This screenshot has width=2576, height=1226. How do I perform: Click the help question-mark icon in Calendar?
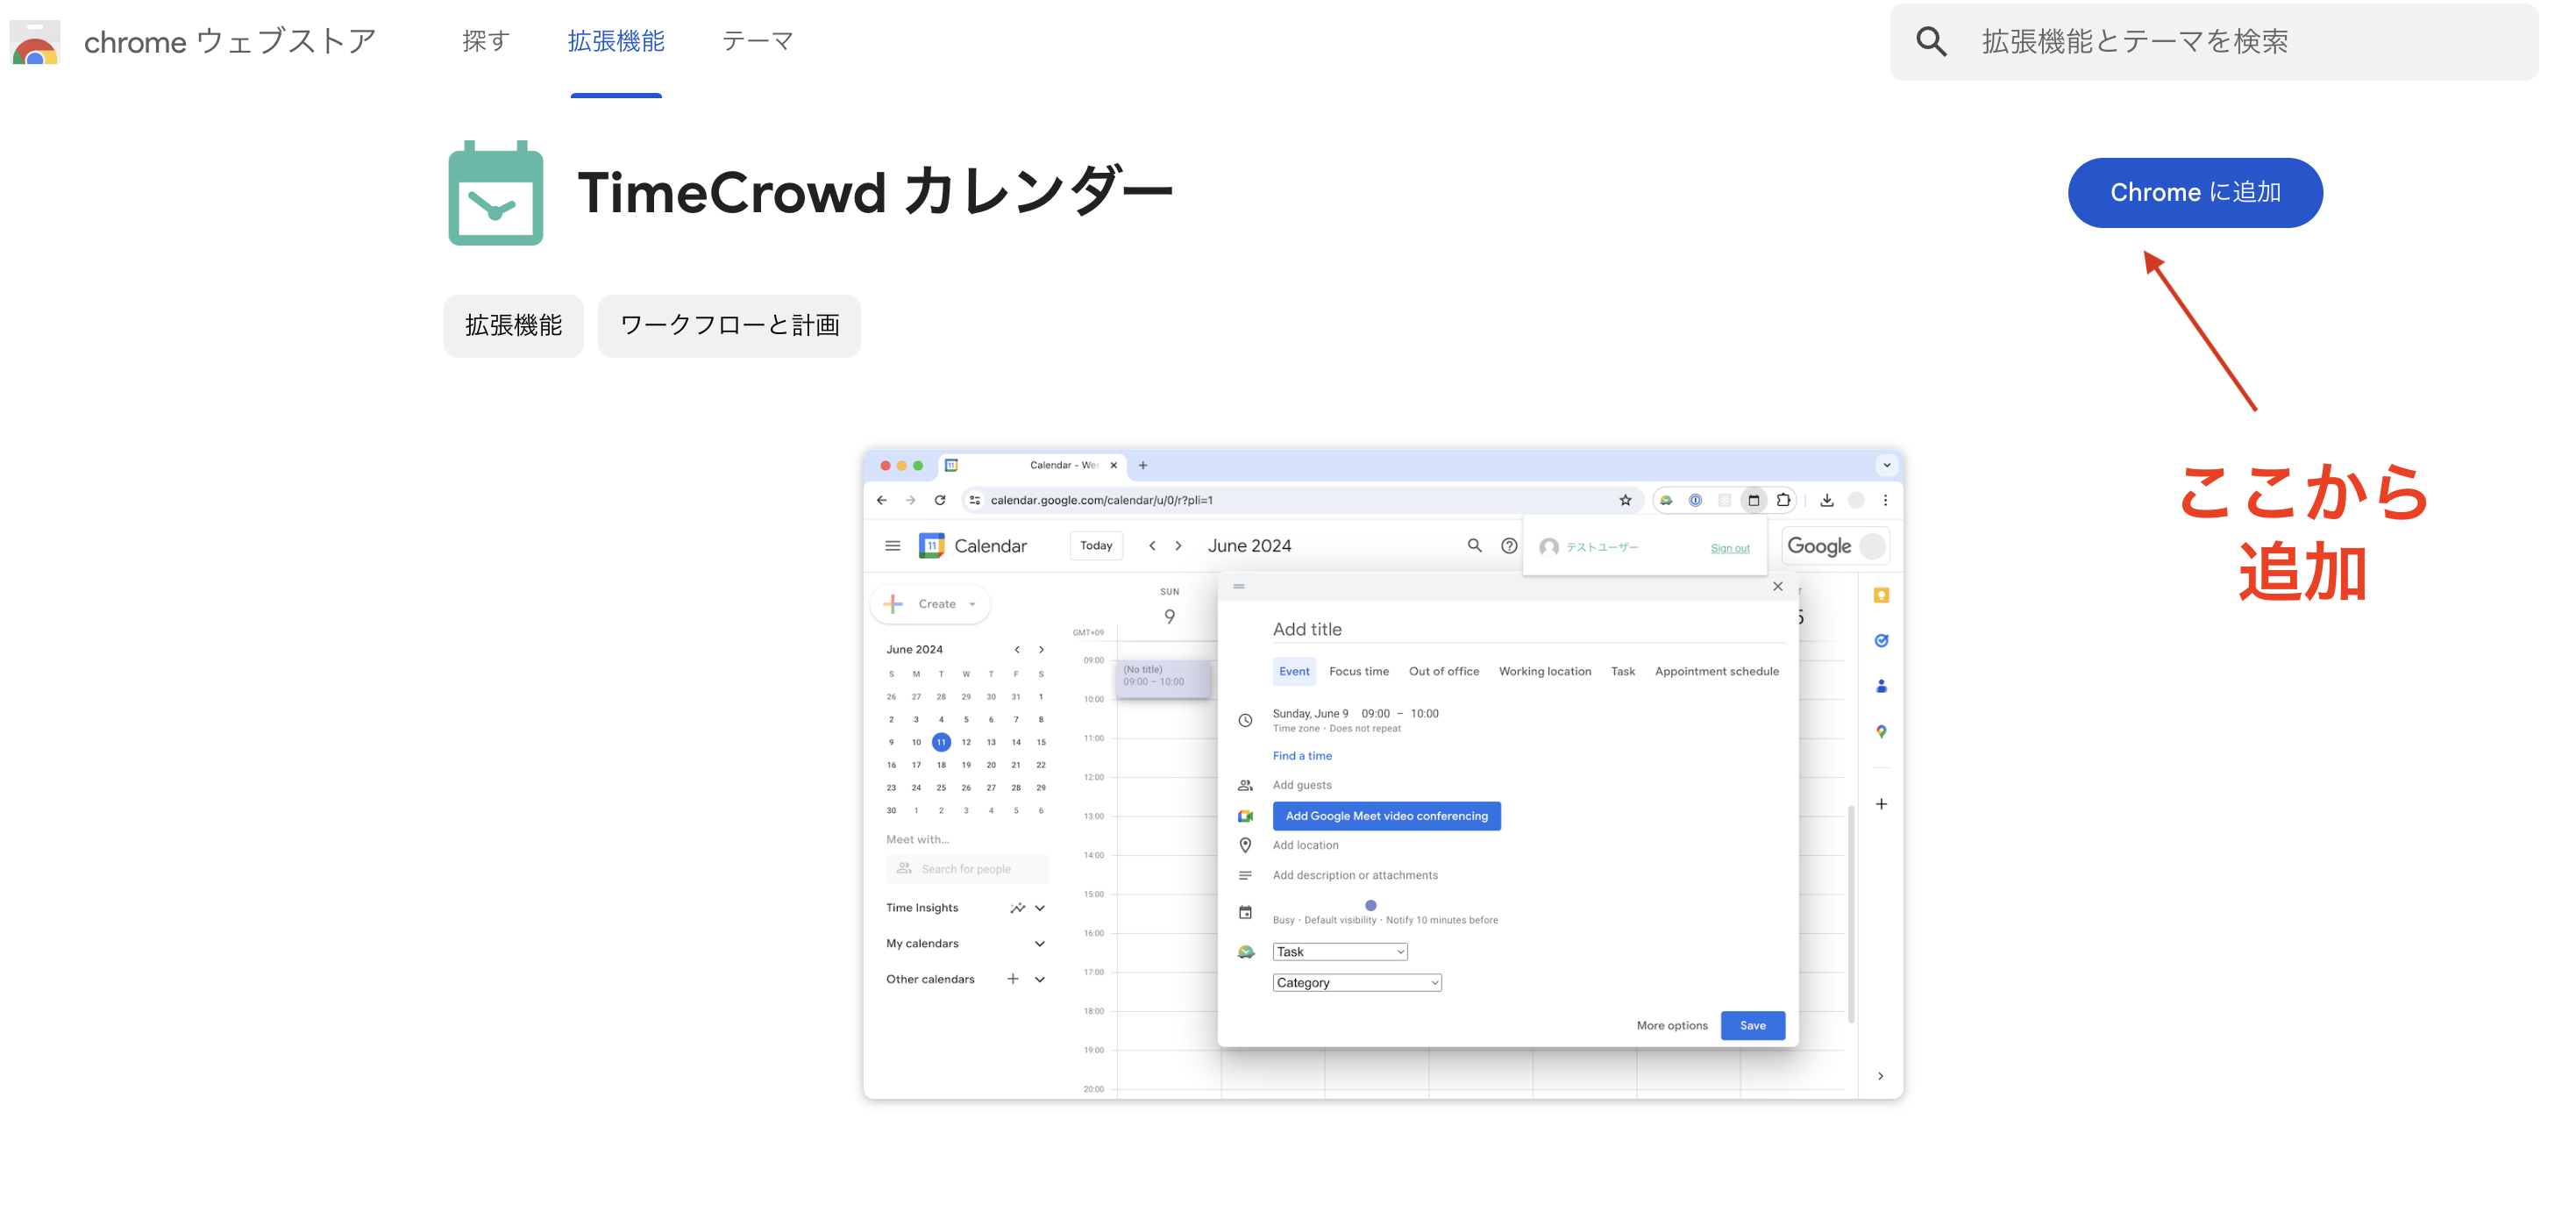coord(1508,545)
